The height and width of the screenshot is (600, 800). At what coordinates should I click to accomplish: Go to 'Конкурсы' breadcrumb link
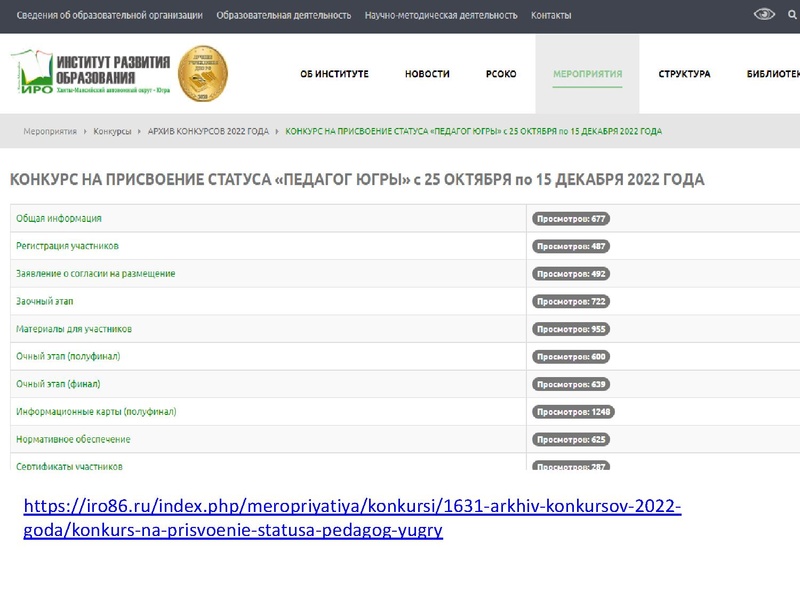tap(112, 131)
